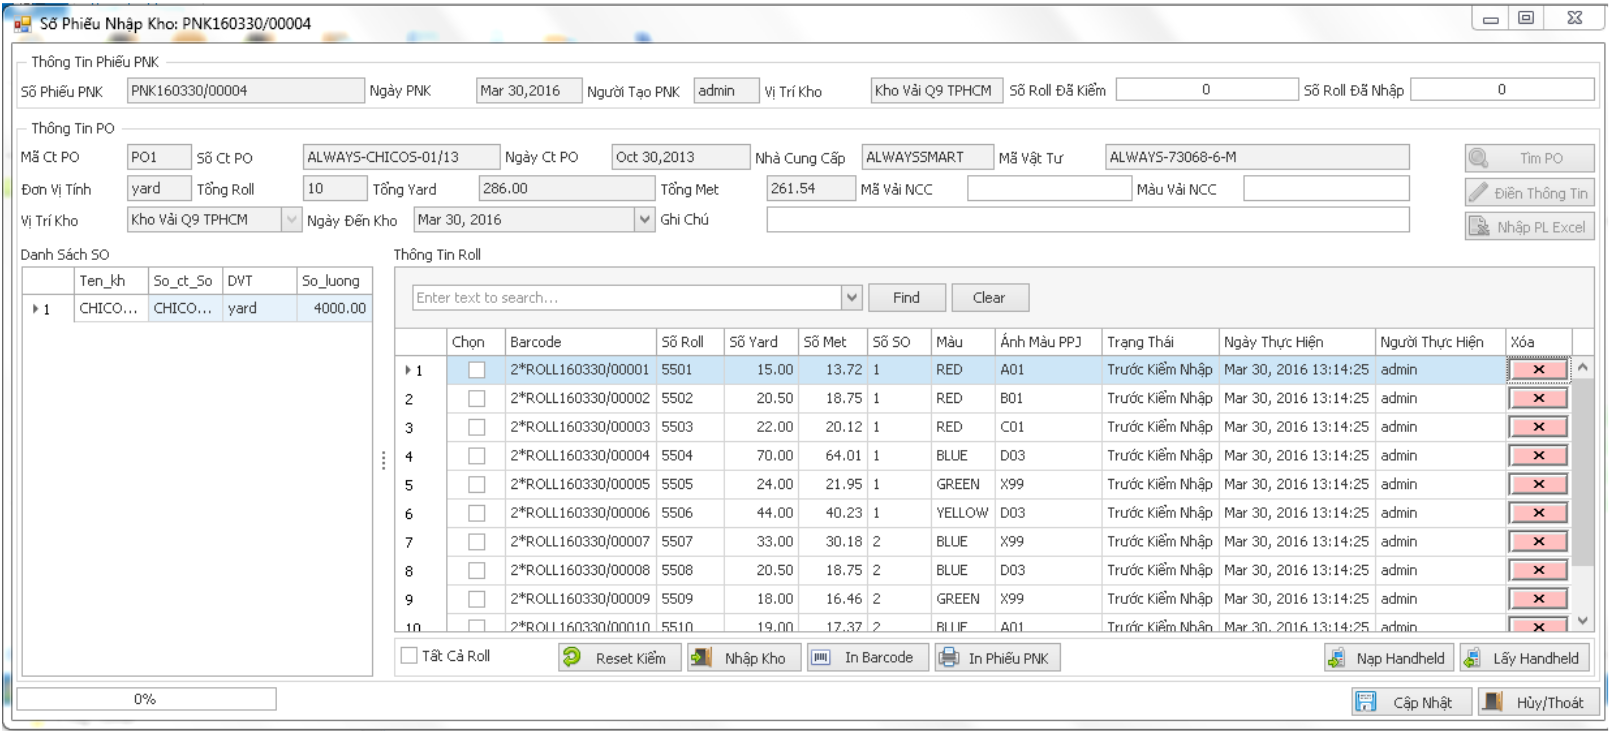Tick the Chọn checkbox for roll 5506
The height and width of the screenshot is (731, 1615).
[477, 513]
